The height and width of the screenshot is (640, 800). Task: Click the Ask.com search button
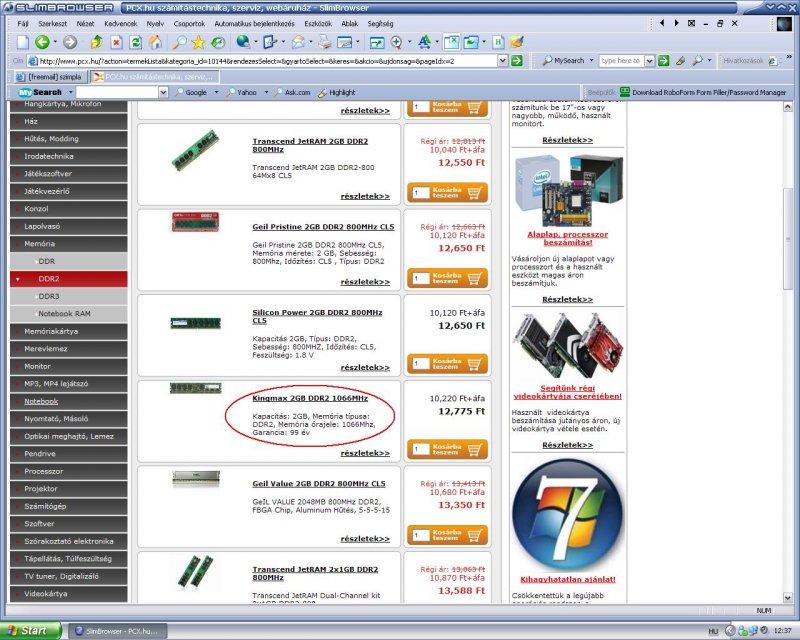pos(292,92)
